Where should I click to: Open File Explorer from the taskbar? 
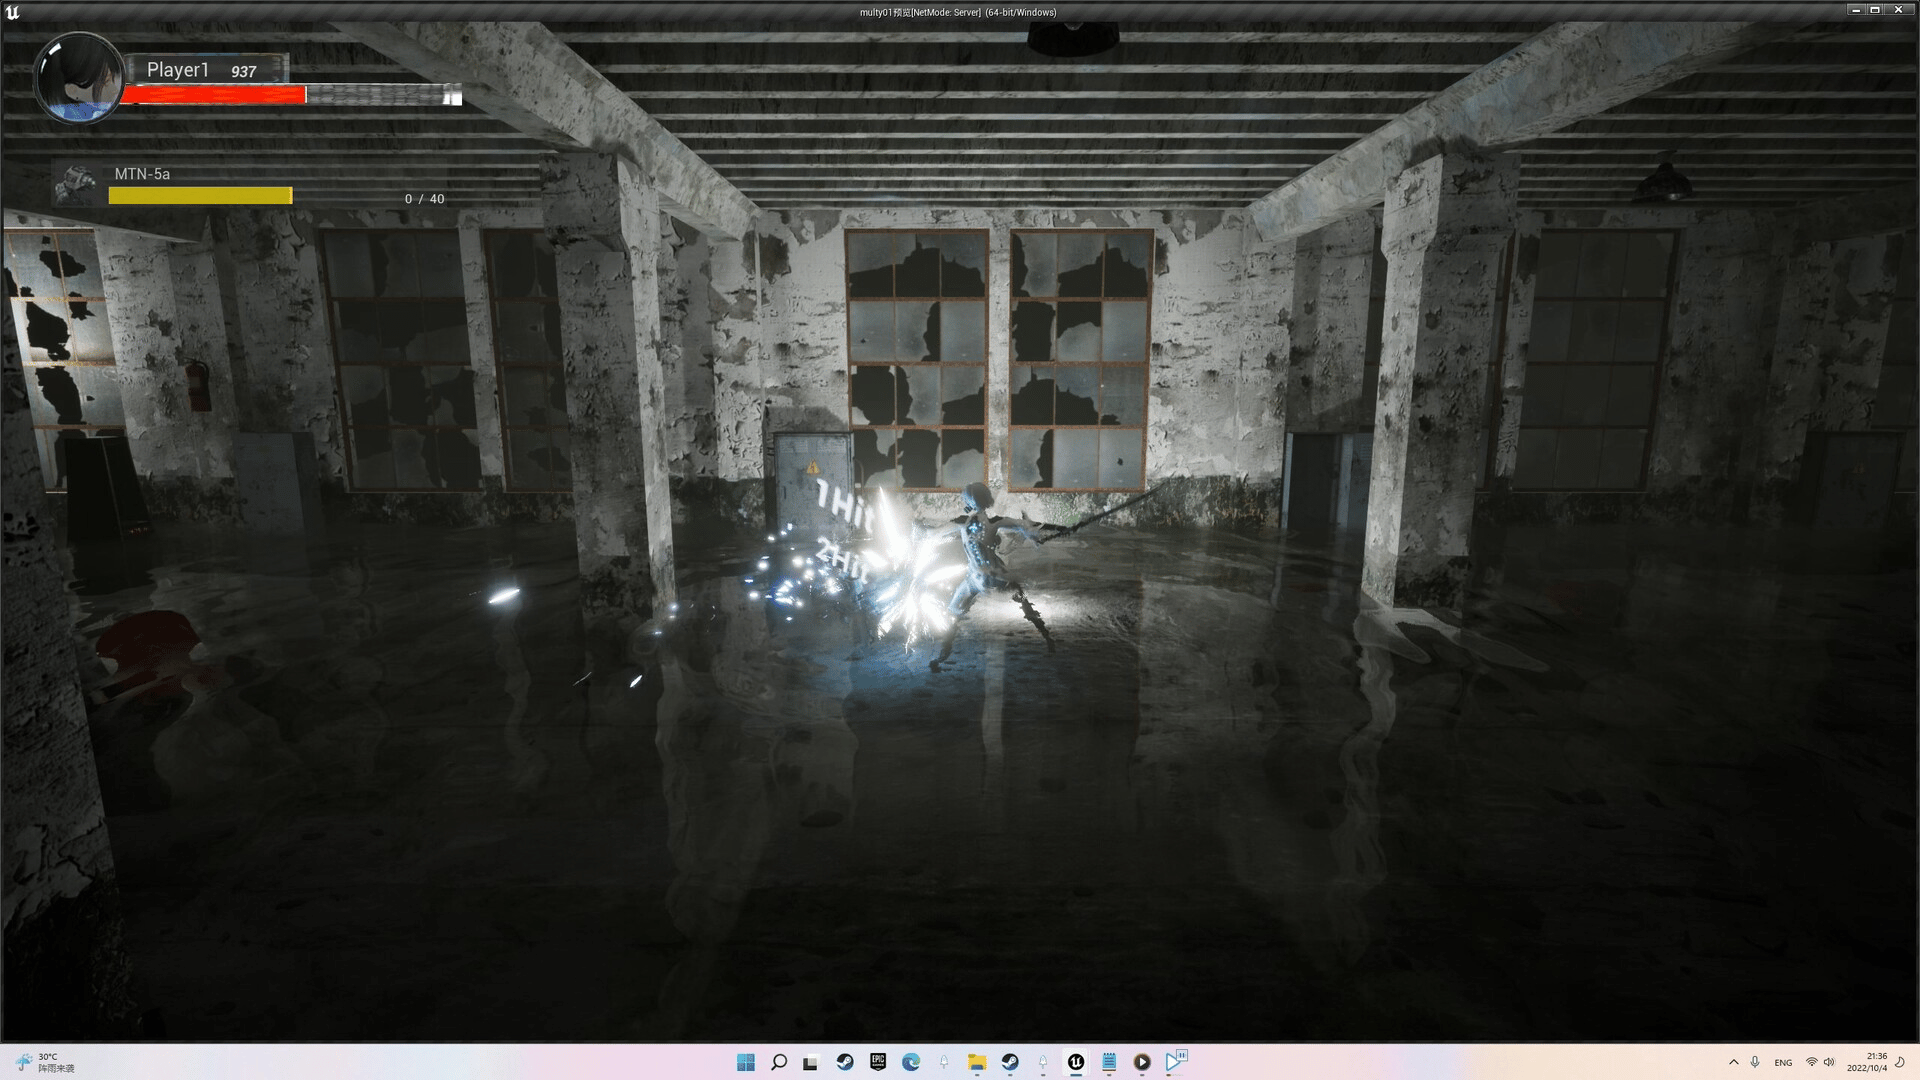coord(976,1062)
